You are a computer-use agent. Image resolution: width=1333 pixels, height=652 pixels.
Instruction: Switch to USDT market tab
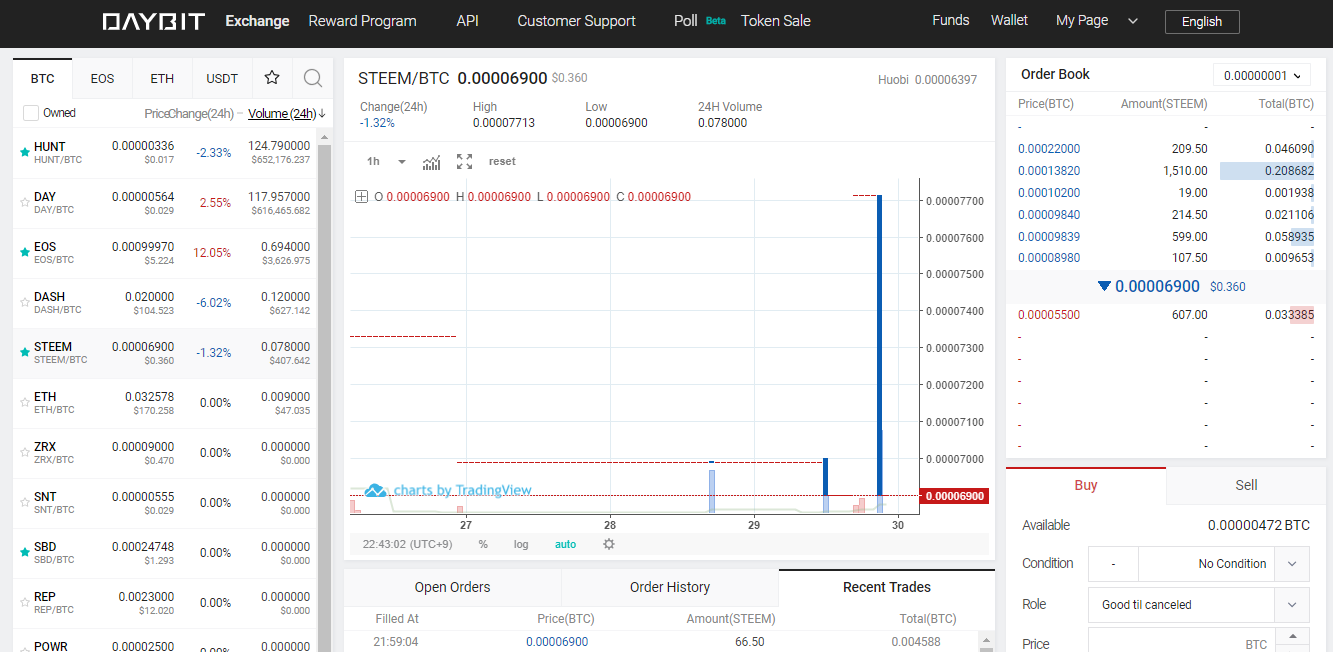pos(222,78)
